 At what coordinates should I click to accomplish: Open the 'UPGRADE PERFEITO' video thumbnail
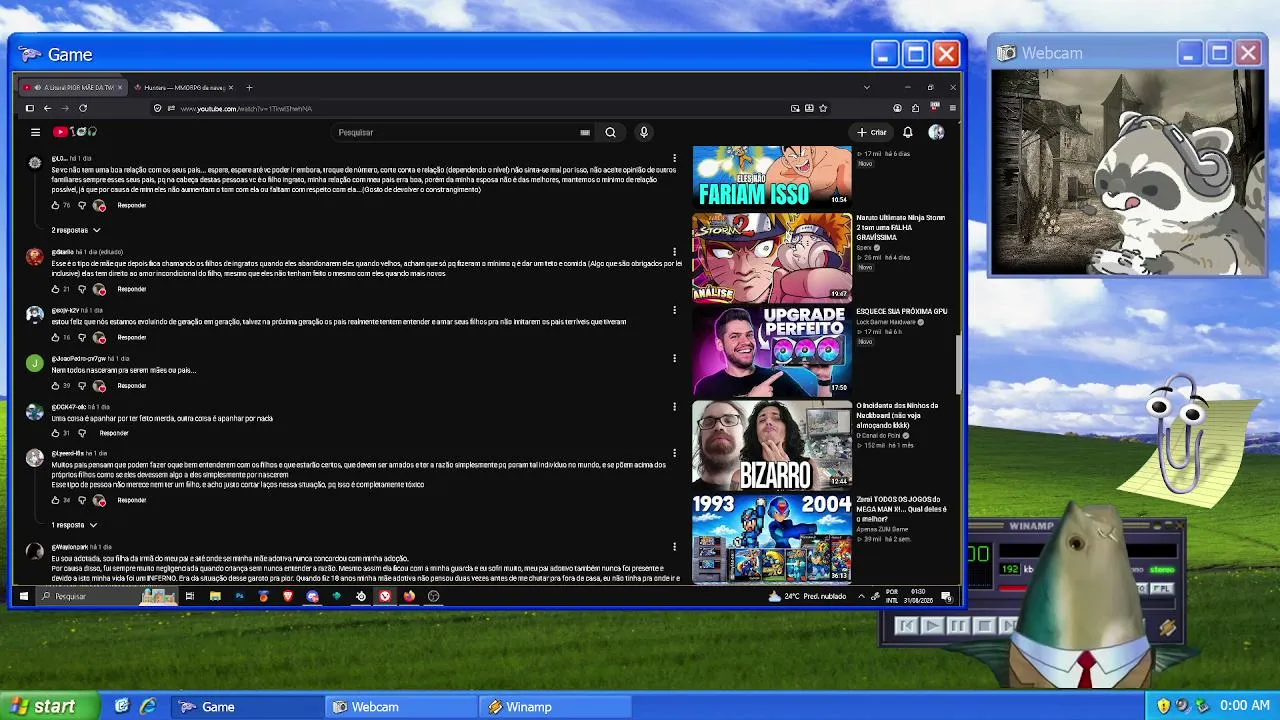(772, 351)
